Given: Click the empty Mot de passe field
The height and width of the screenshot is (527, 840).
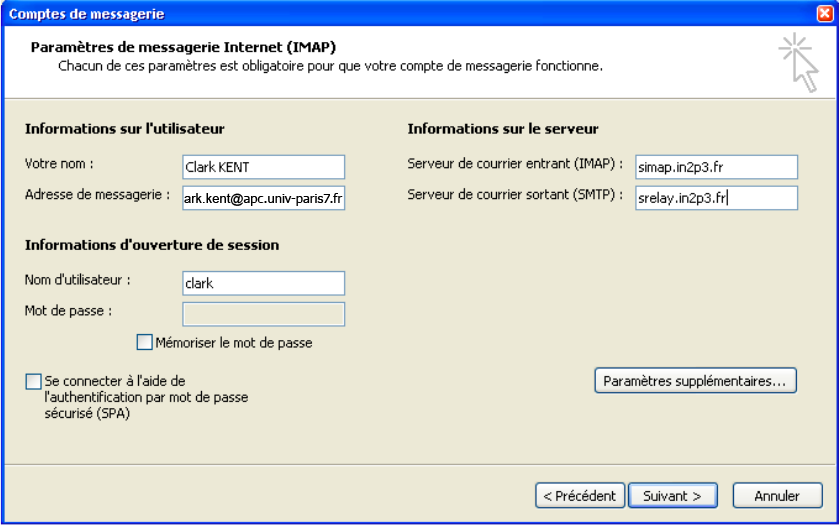Looking at the screenshot, I should tap(264, 314).
